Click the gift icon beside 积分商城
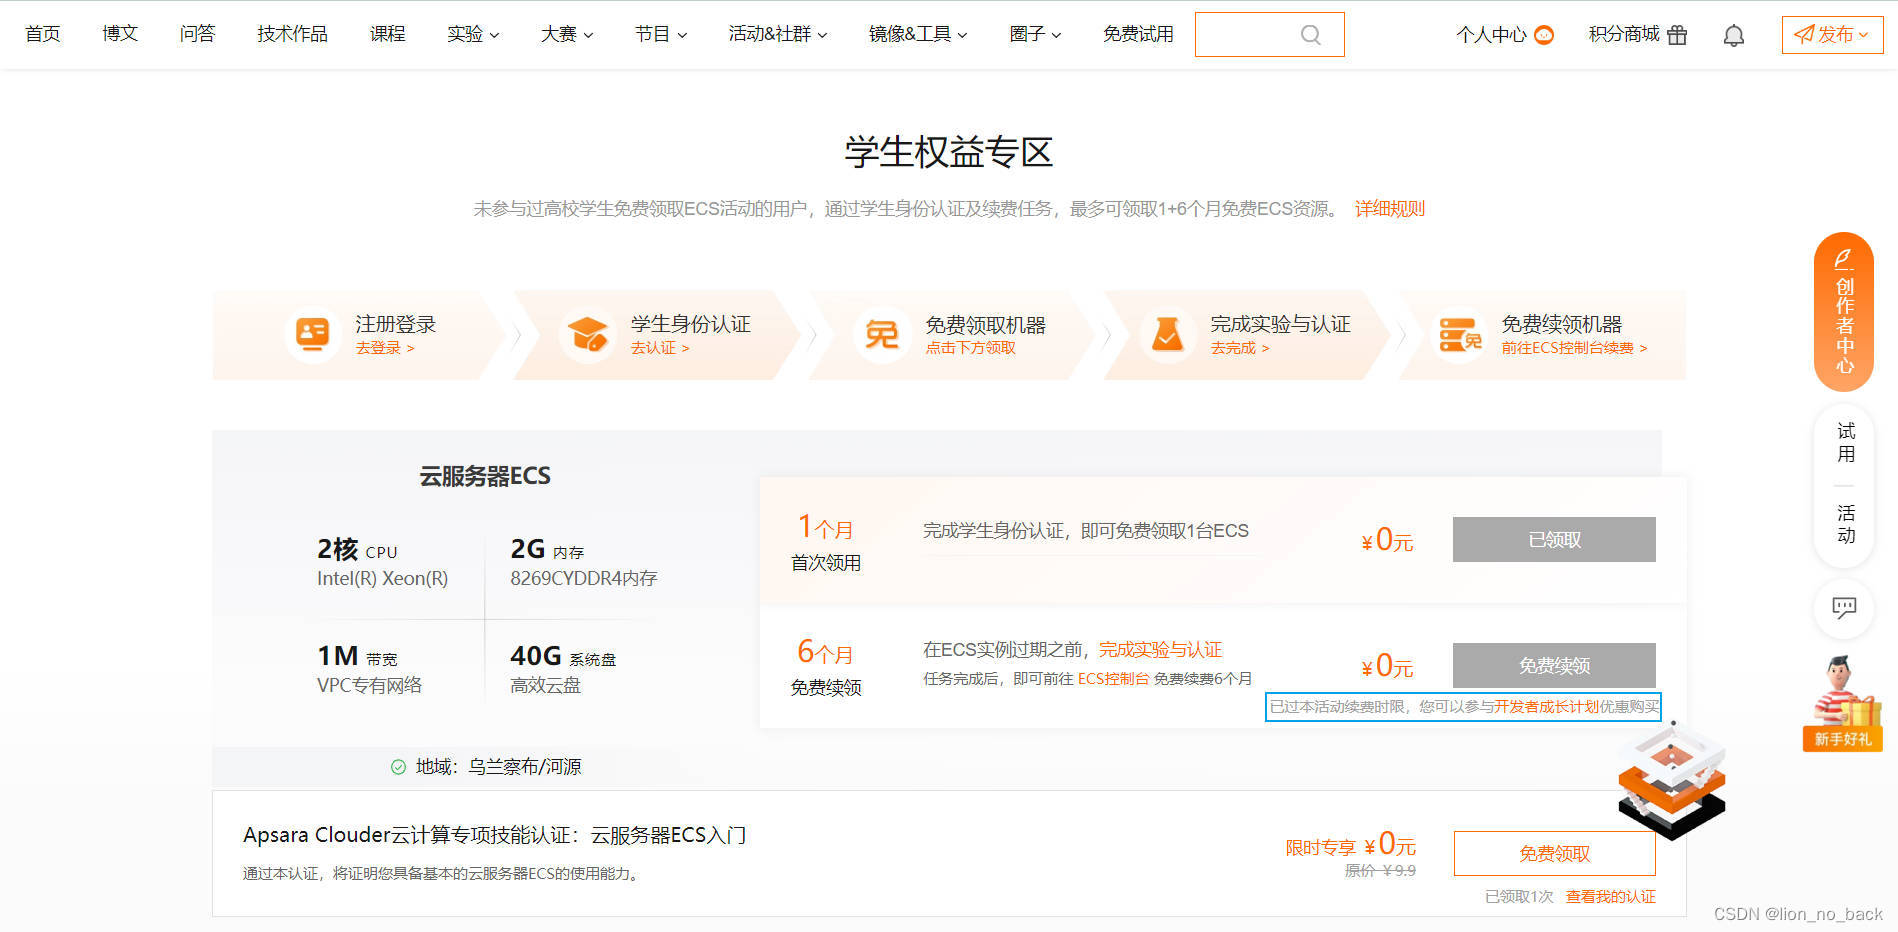This screenshot has width=1898, height=932. [x=1677, y=35]
